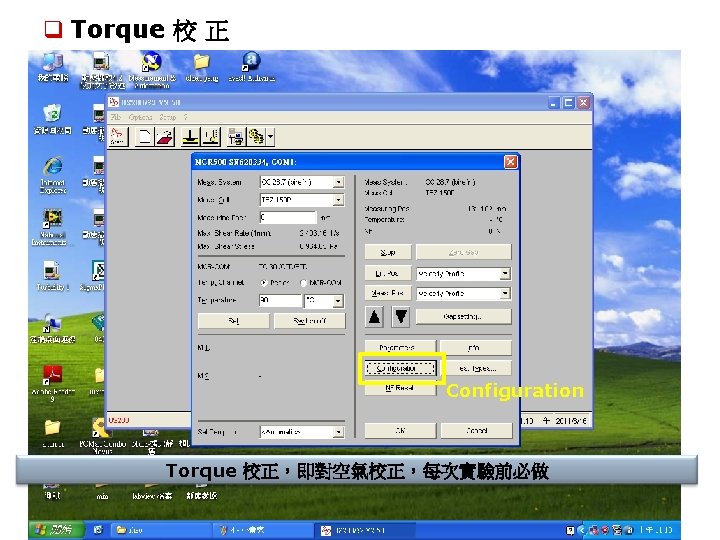720x540 pixels.
Task: Close the MCR500 dialog
Action: pyautogui.click(x=511, y=162)
